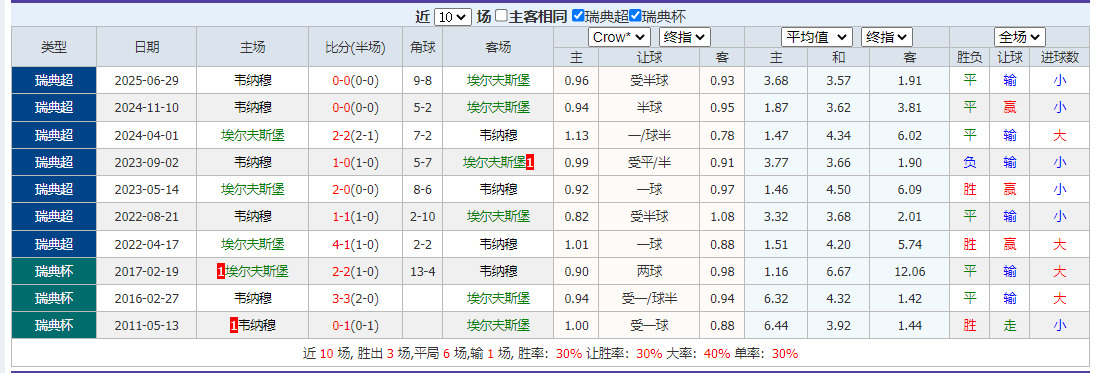Click the 0-0(0-0) score on 2025-06-29

coord(355,80)
